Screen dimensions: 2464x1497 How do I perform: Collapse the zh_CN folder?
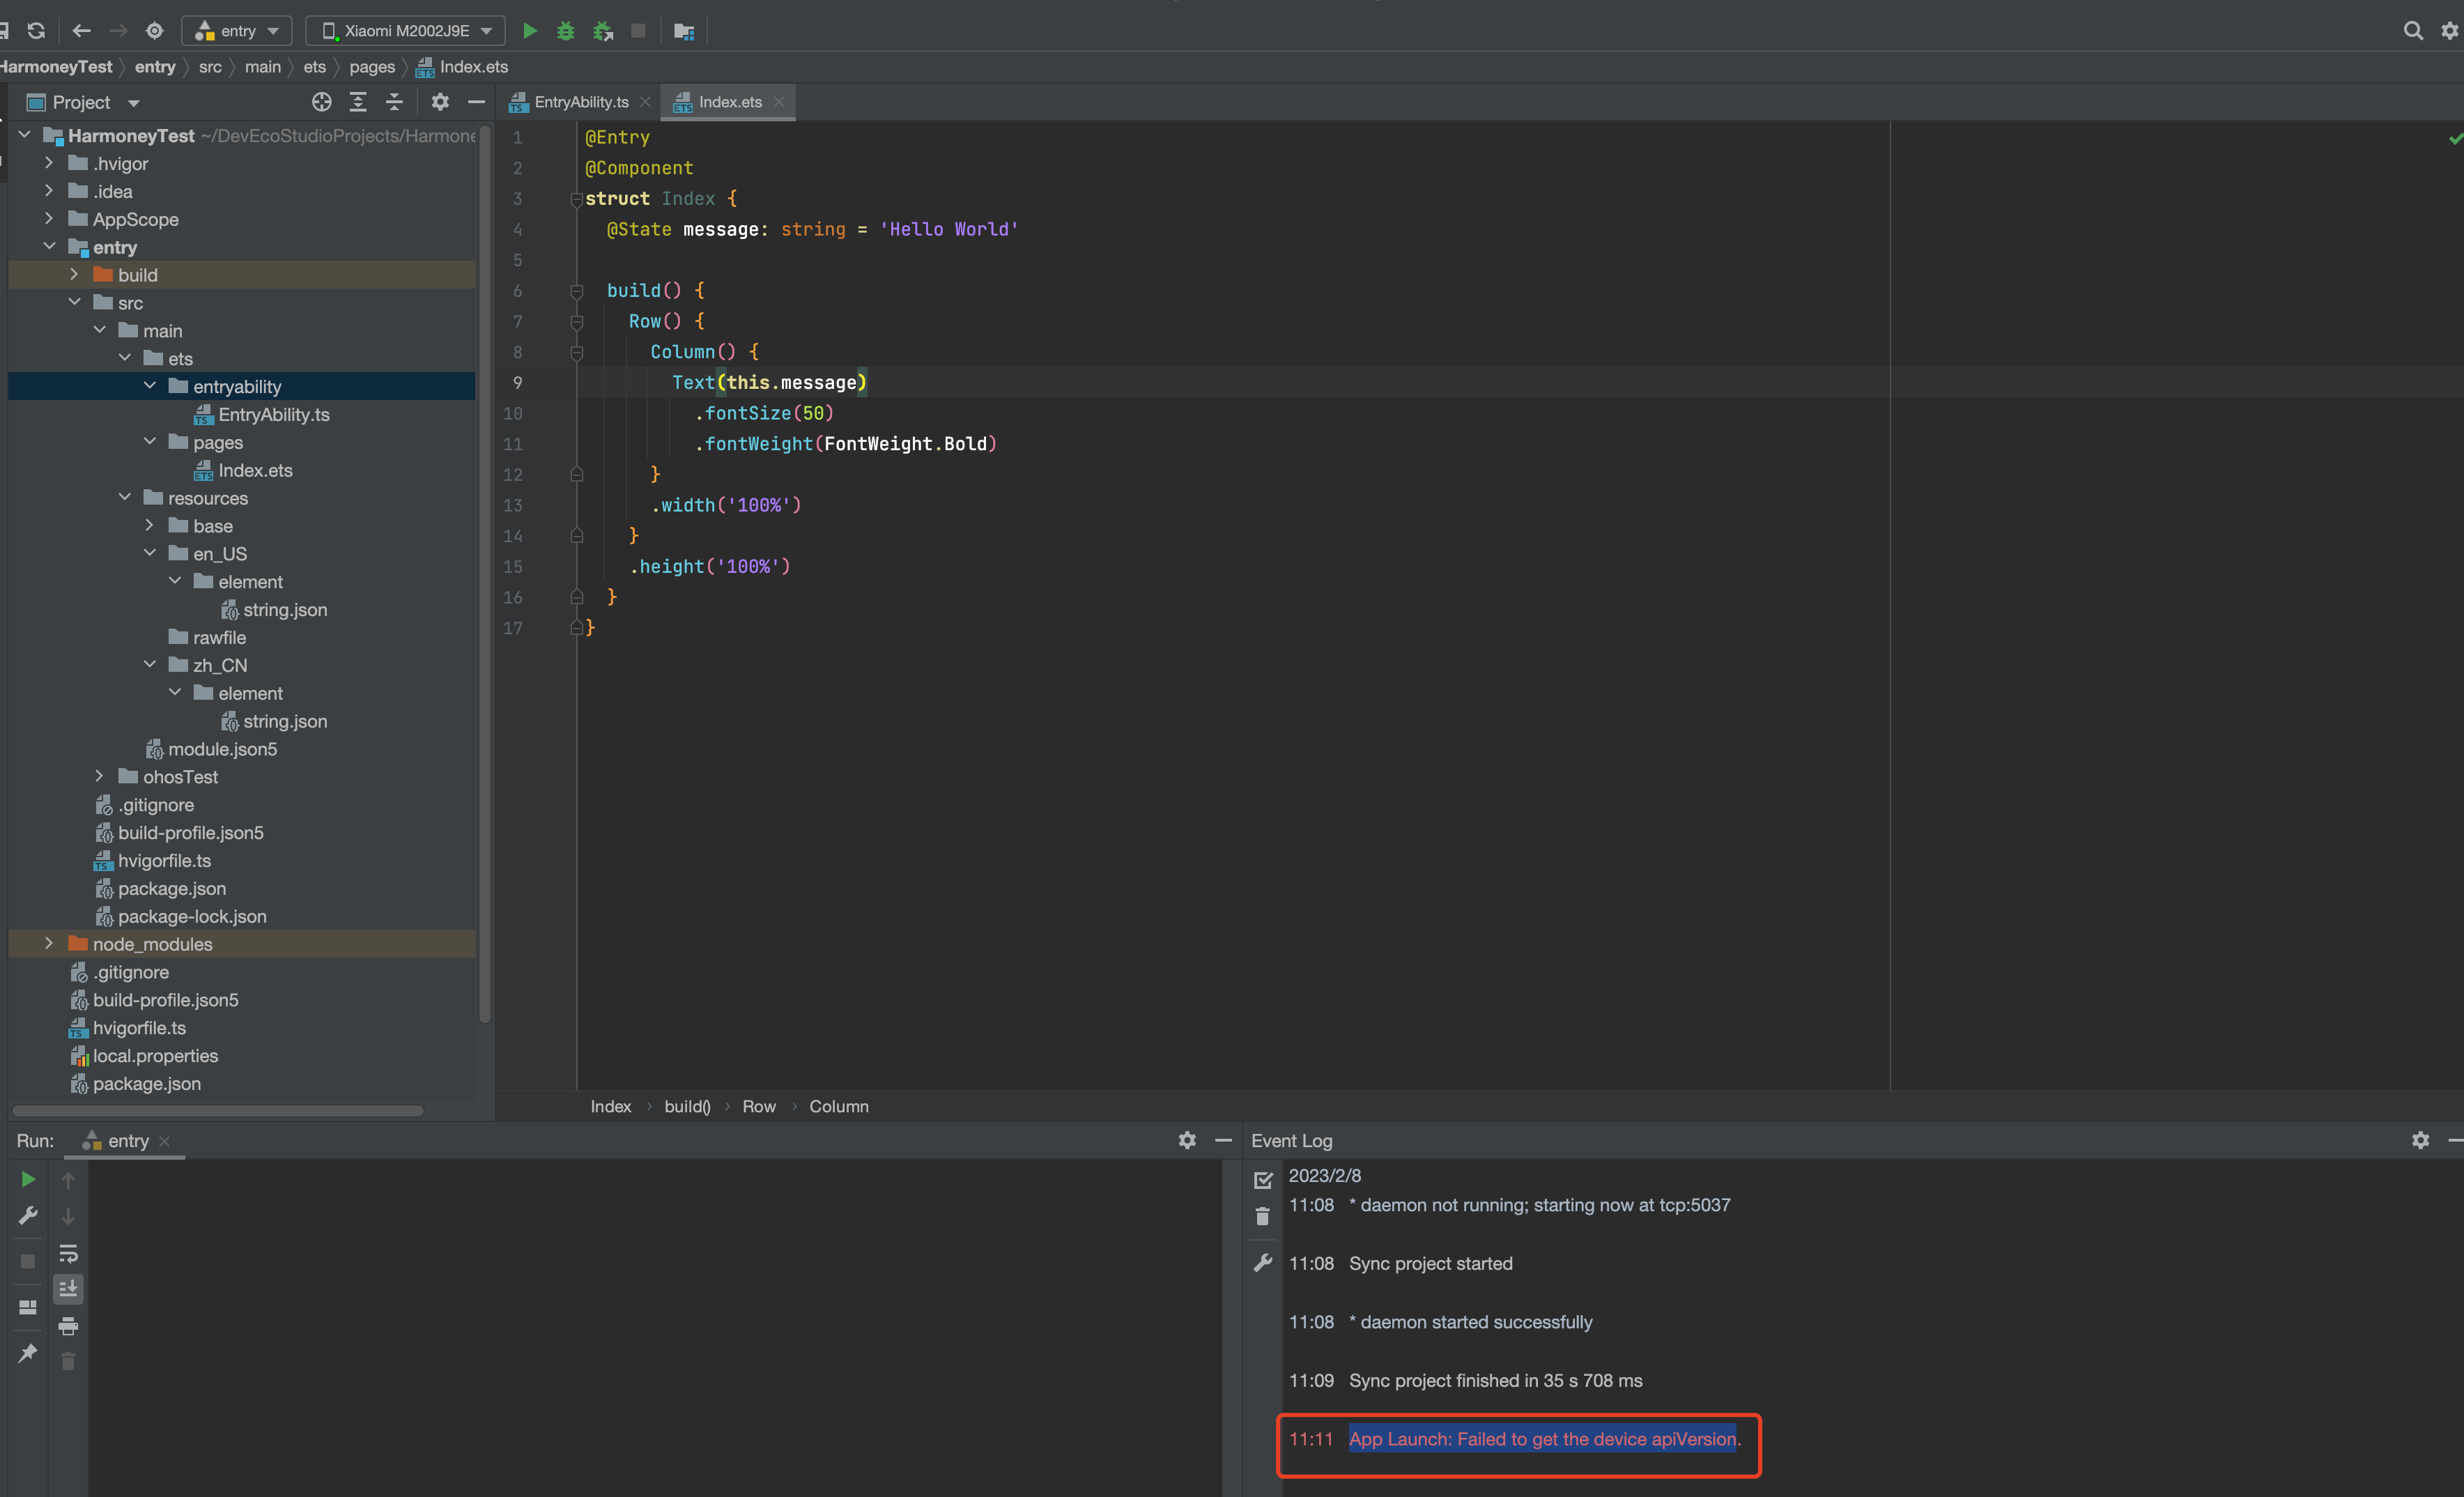(150, 664)
